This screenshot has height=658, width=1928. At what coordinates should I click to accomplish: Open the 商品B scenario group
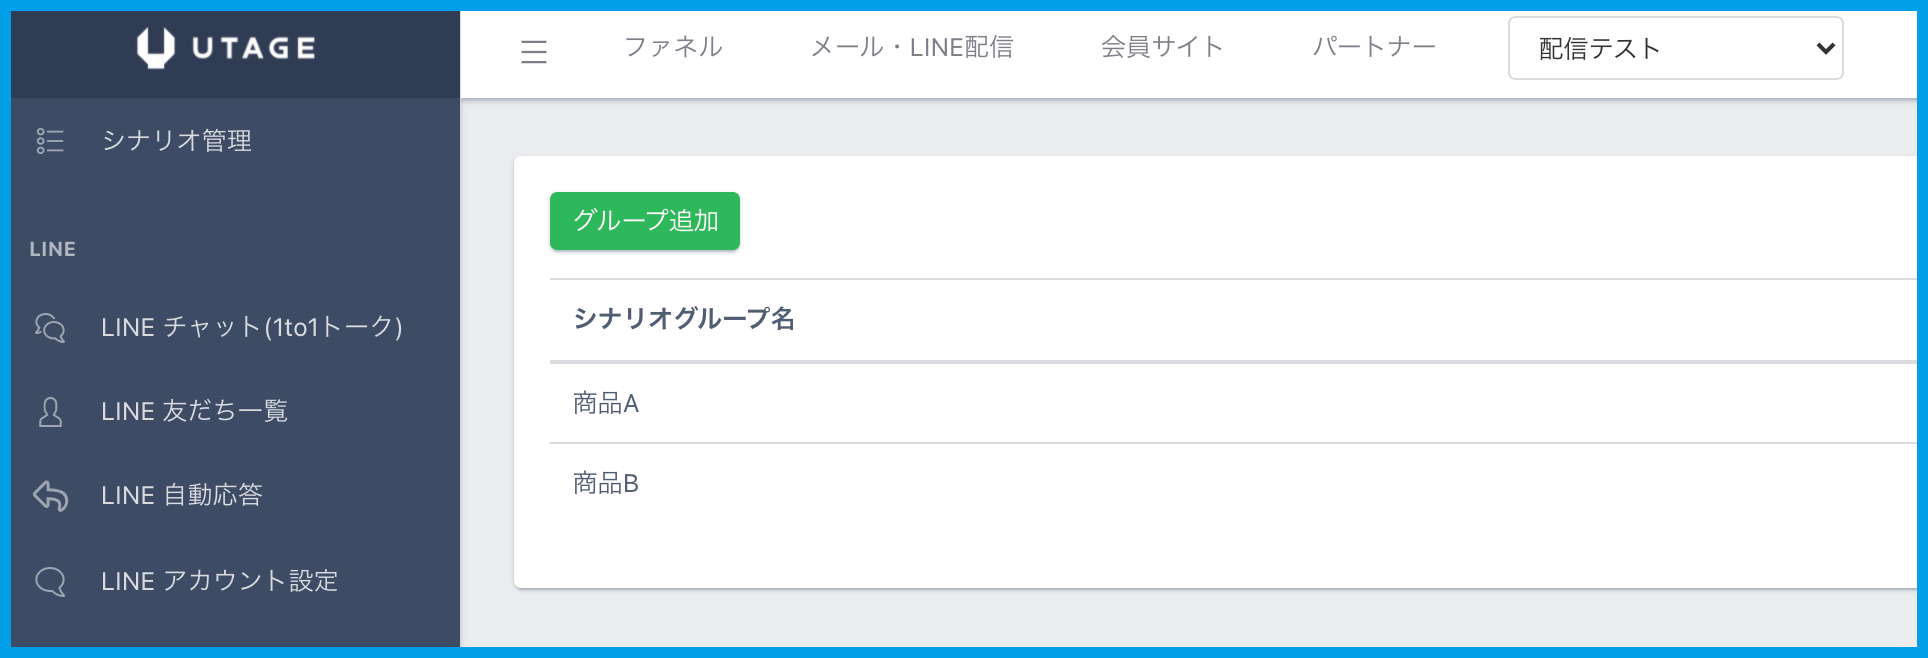606,484
